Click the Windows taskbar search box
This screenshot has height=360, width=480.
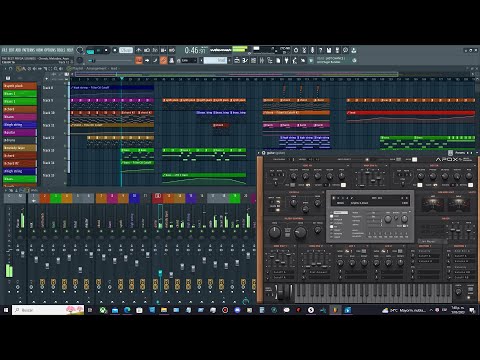pyautogui.click(x=48, y=310)
